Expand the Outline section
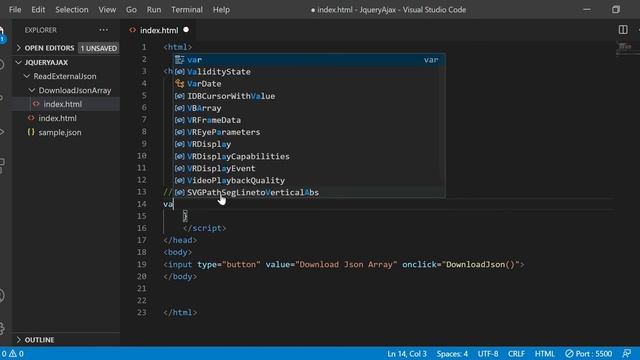The width and height of the screenshot is (640, 360). pos(39,340)
